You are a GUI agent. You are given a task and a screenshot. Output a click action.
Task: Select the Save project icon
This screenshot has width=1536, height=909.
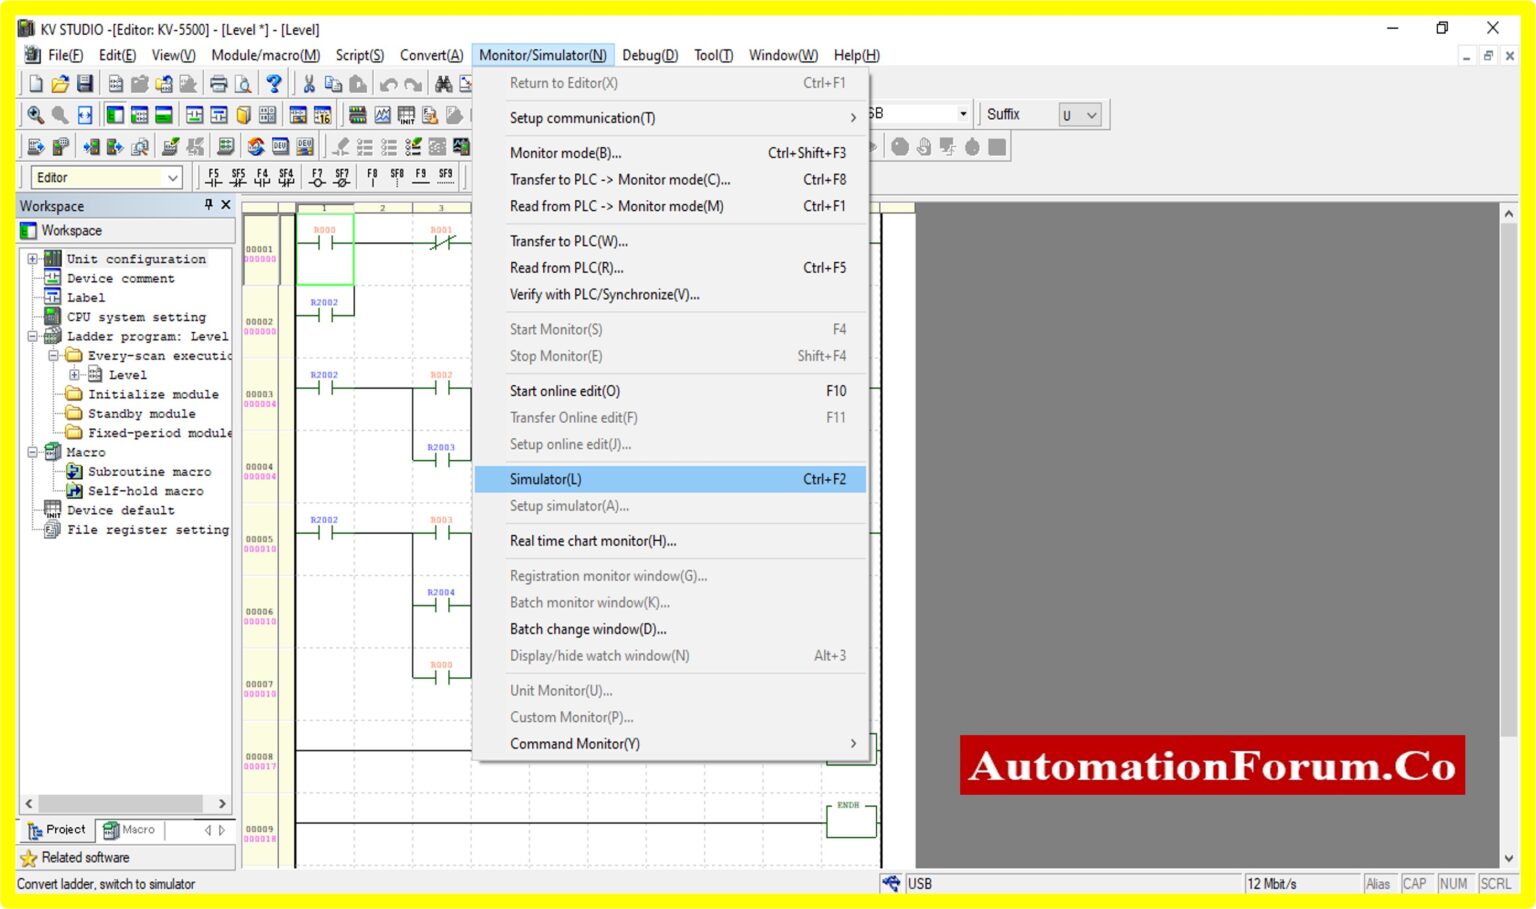(x=85, y=83)
